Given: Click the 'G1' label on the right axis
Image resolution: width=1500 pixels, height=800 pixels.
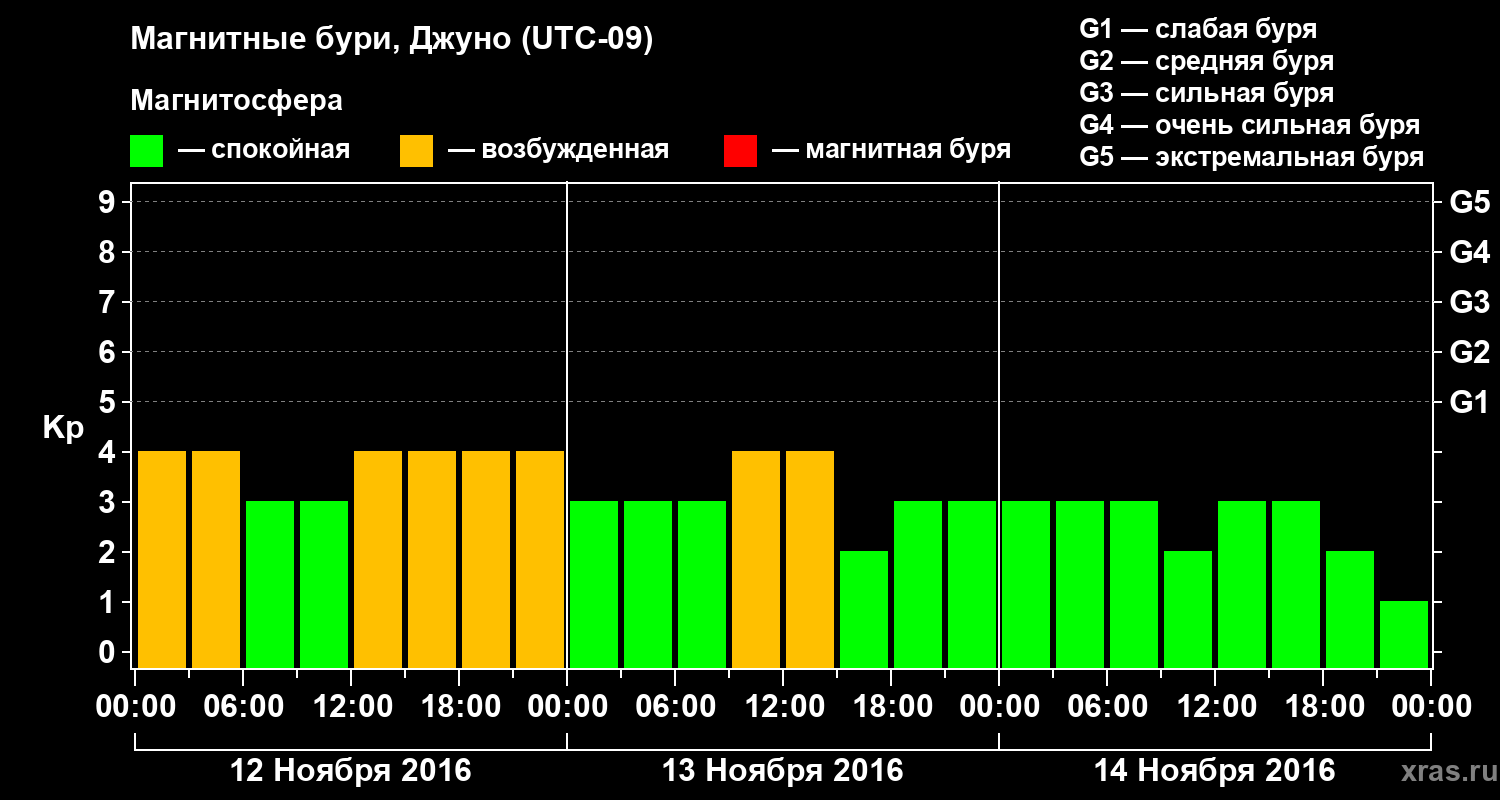Looking at the screenshot, I should click(1470, 402).
